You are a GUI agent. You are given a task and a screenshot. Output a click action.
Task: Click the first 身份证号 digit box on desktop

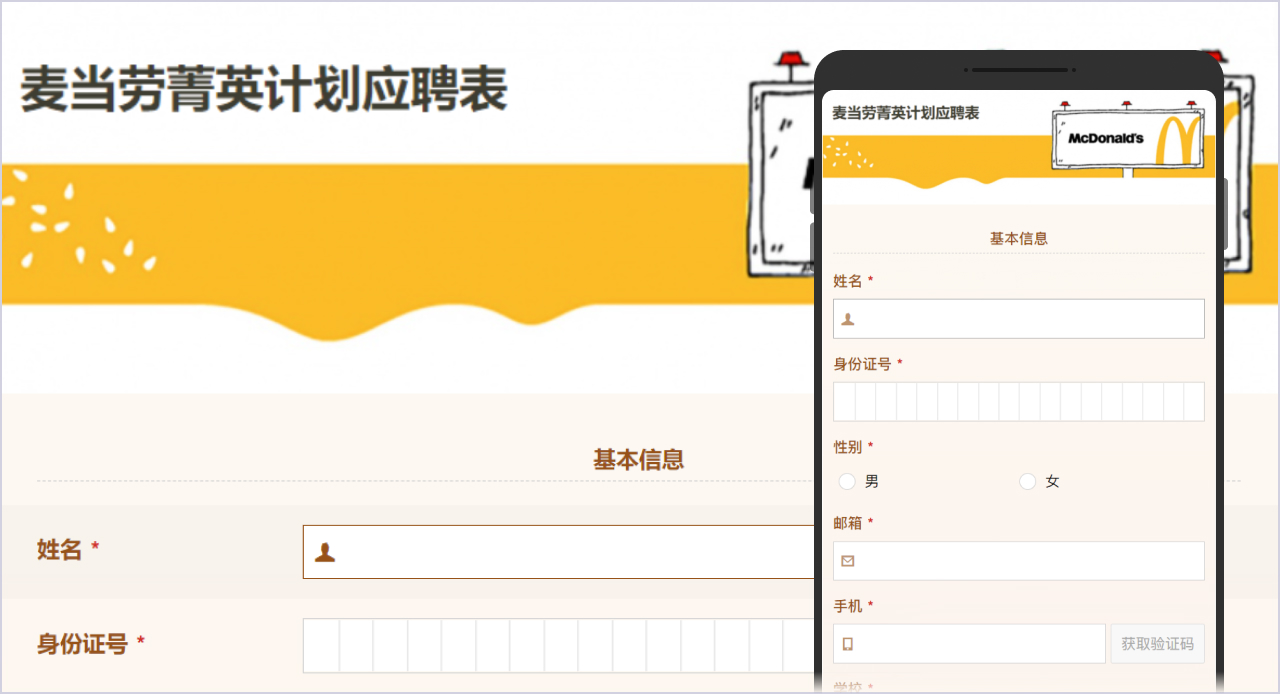point(319,645)
